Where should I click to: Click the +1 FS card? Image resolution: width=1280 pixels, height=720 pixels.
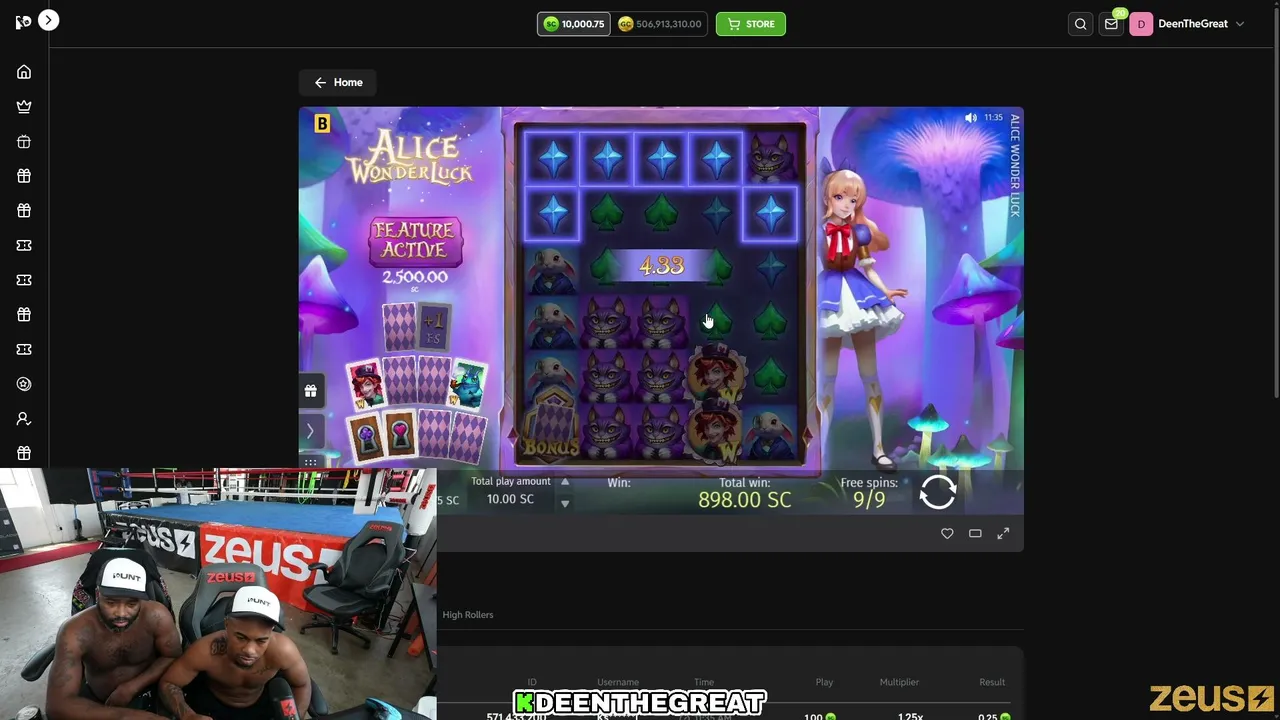(x=433, y=327)
